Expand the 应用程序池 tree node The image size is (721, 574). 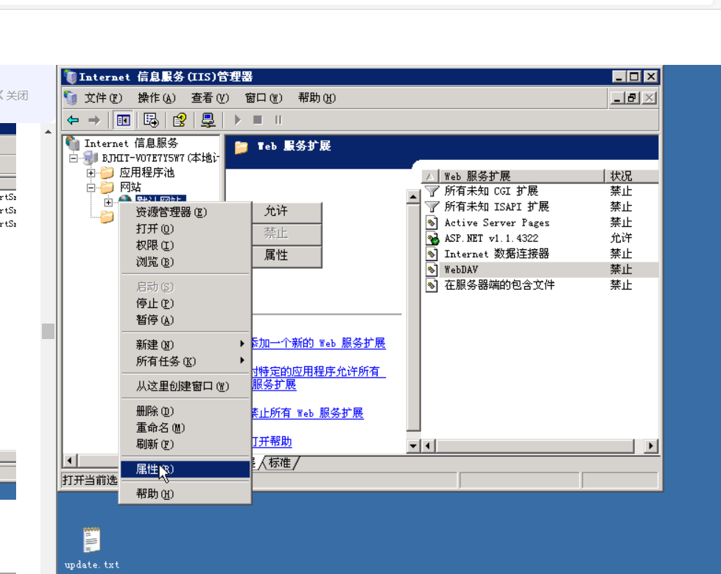(91, 173)
